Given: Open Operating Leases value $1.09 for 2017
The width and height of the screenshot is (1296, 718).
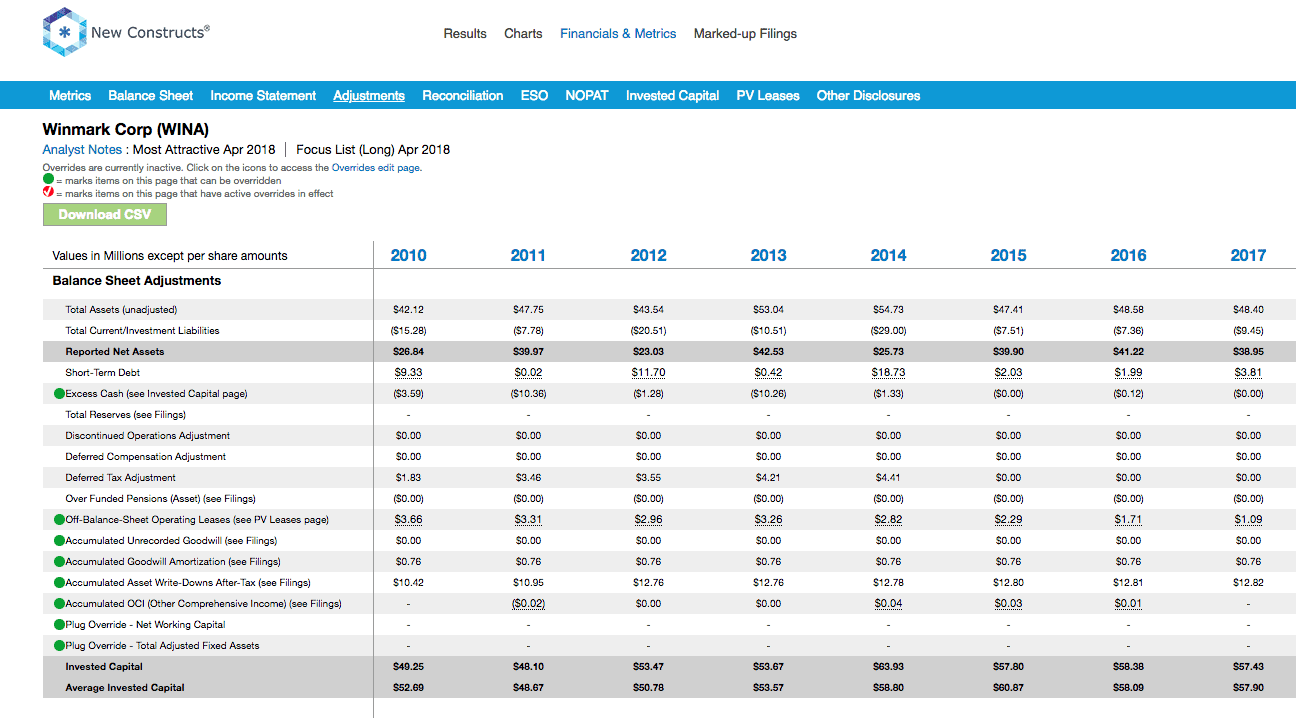Looking at the screenshot, I should coord(1248,520).
